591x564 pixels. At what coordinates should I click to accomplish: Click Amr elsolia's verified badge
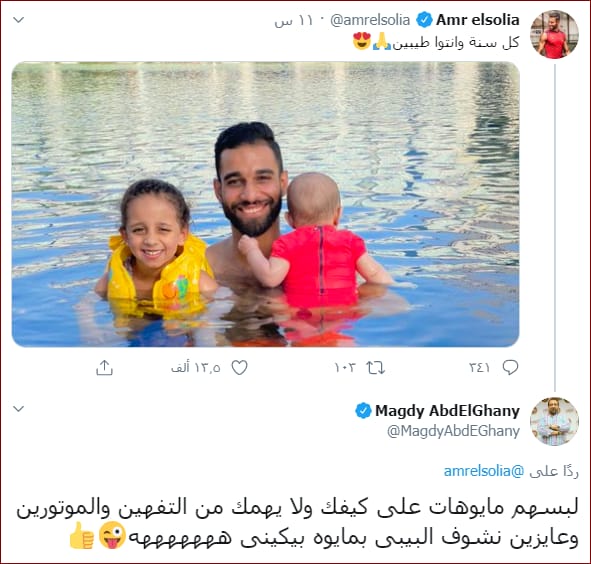coord(424,20)
